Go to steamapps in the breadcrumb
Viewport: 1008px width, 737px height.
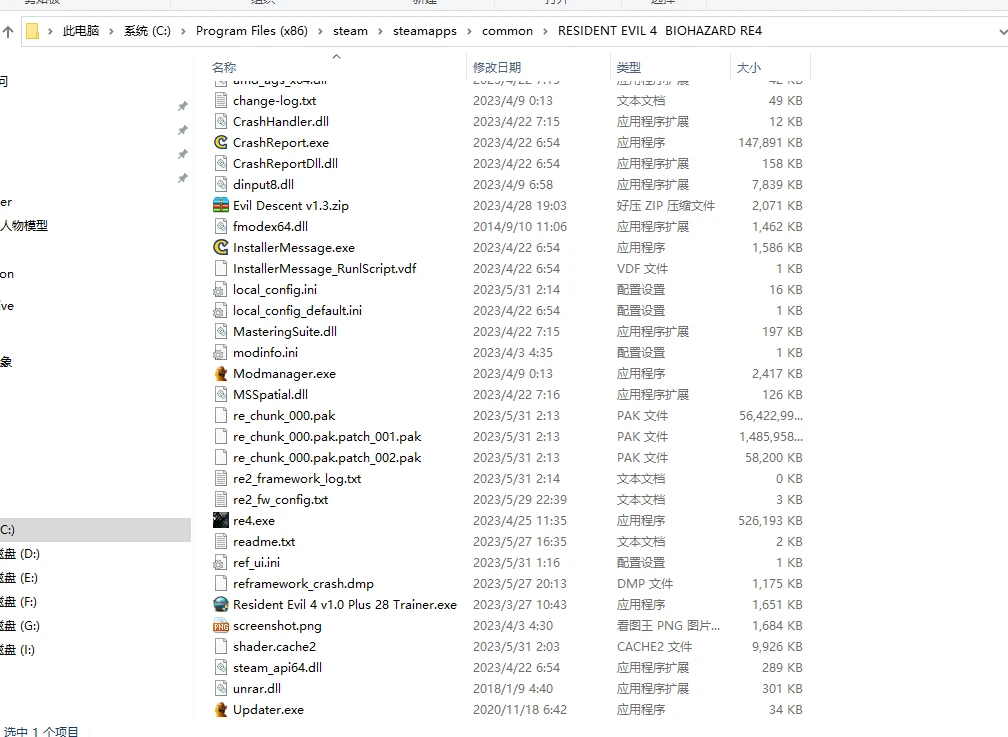[425, 31]
